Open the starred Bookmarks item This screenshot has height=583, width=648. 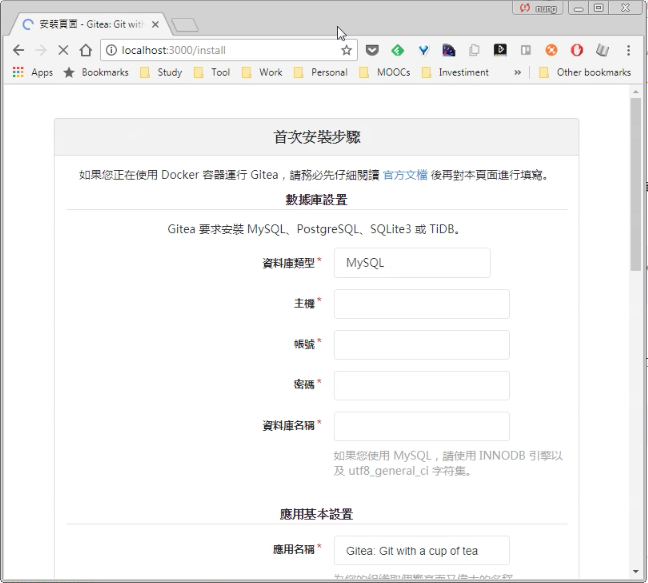[96, 72]
